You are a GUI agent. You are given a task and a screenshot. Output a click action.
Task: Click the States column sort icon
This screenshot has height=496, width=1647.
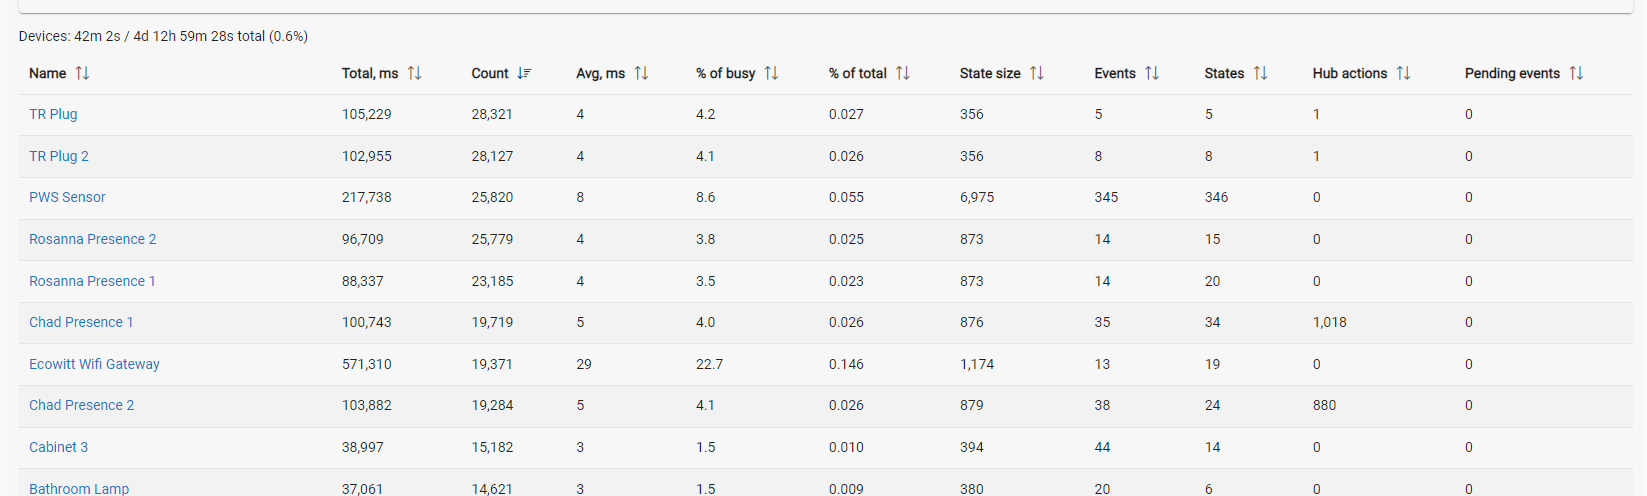1260,73
